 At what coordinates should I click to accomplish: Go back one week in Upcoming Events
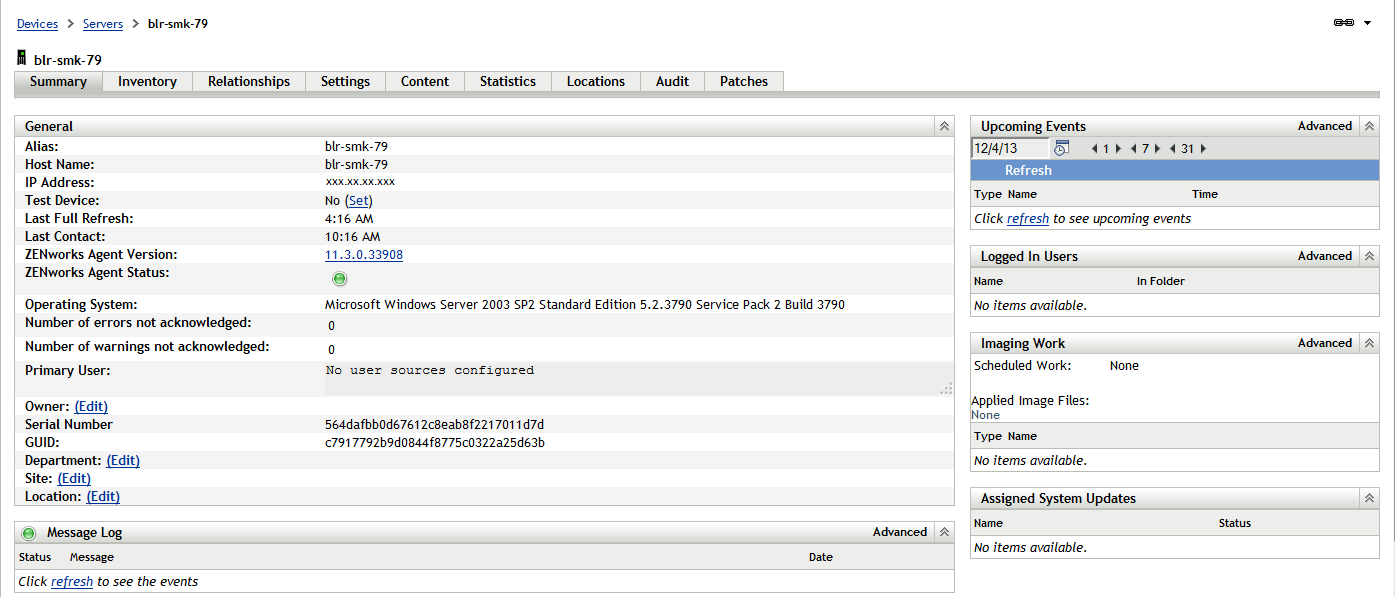(x=1133, y=147)
